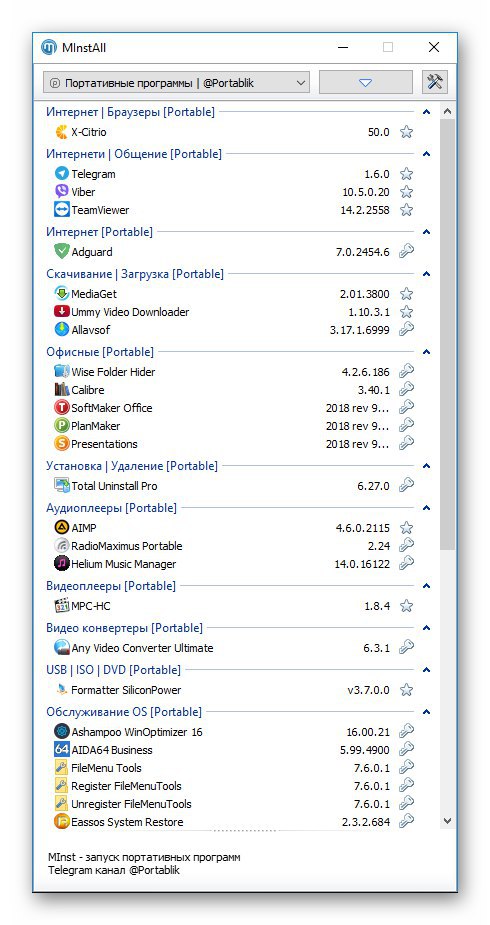Click the vertical scrollbar thumb
The height and width of the screenshot is (925, 490).
tap(447, 334)
